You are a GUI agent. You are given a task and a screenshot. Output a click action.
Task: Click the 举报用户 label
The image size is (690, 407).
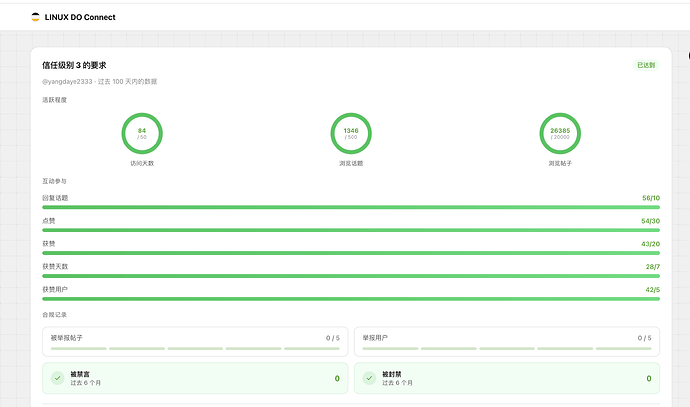(x=375, y=338)
